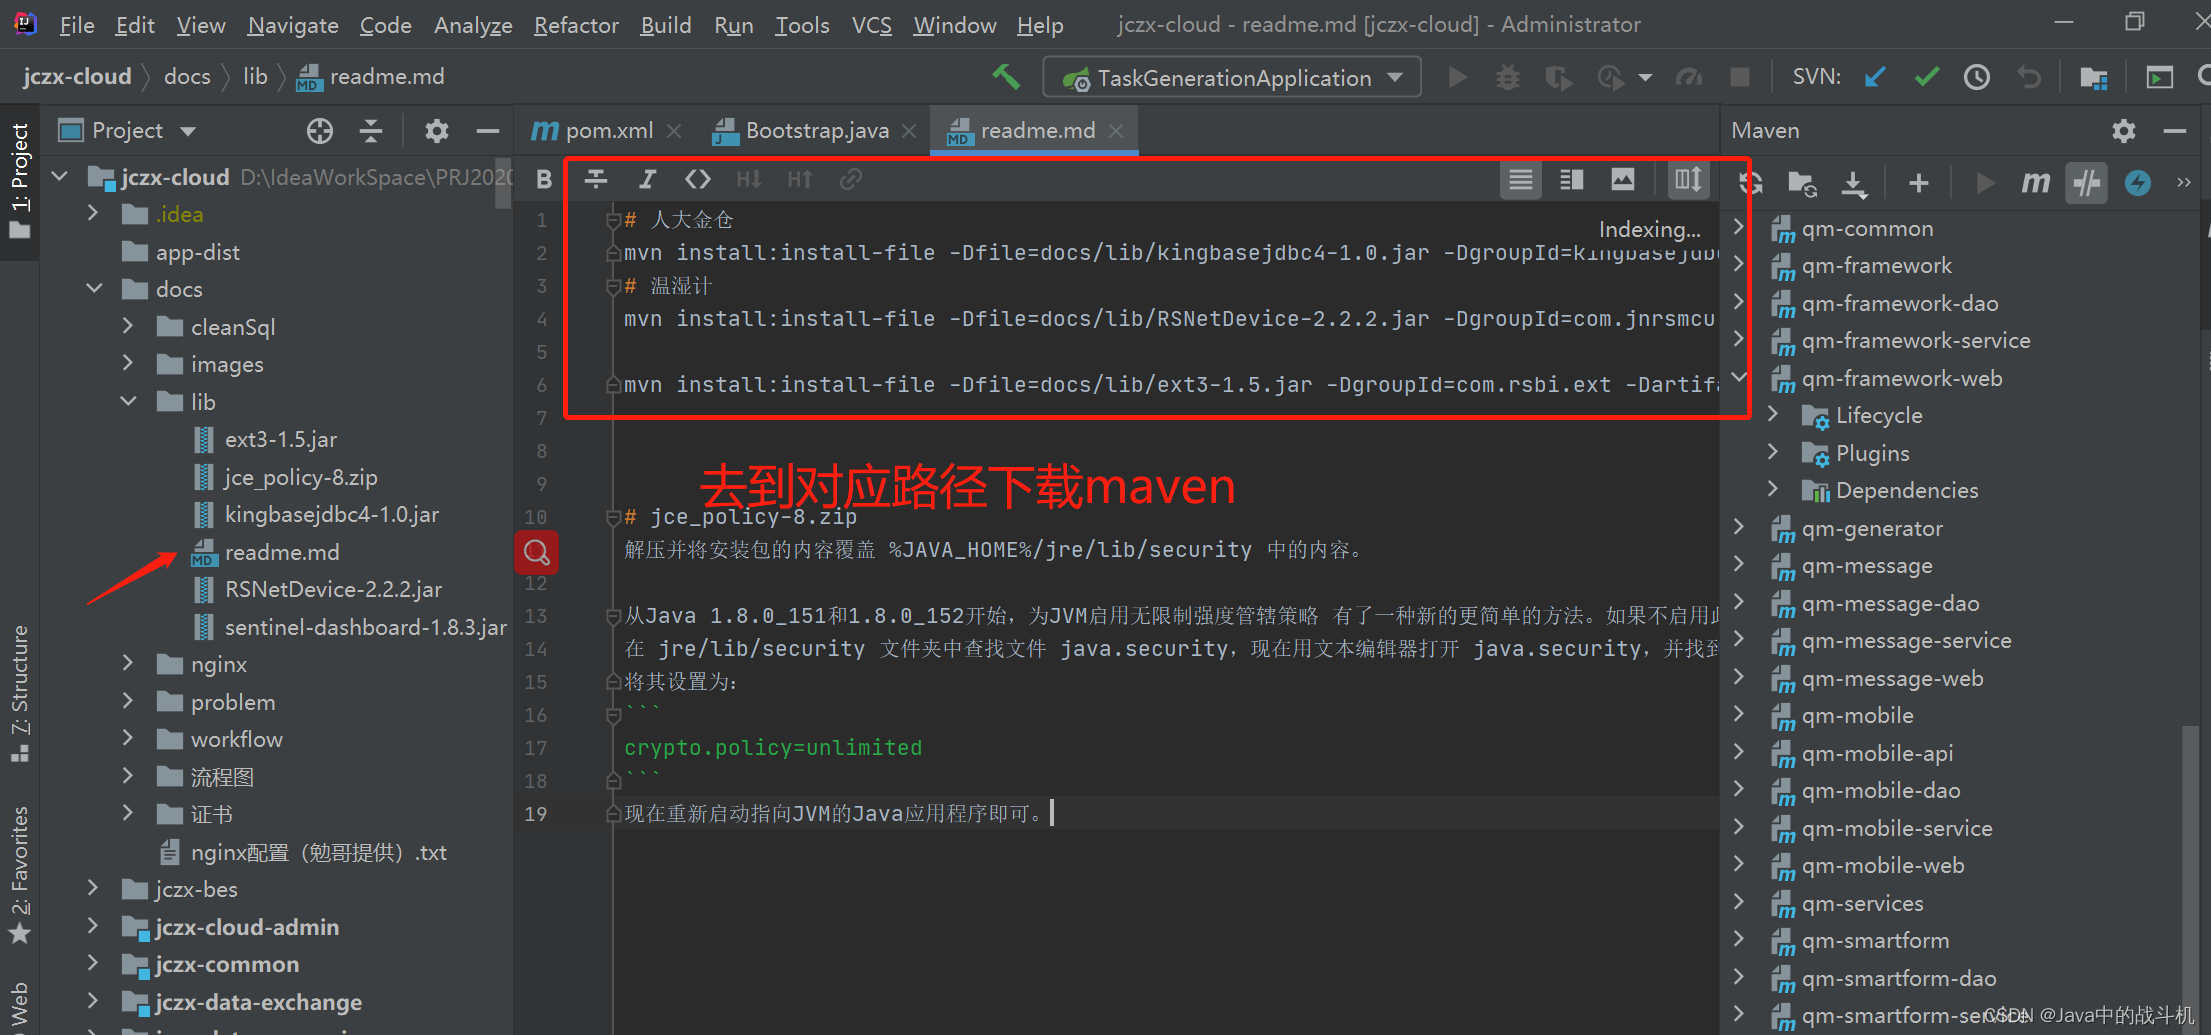Open the Project Structure icon
The image size is (2211, 1035).
[x=2094, y=77]
